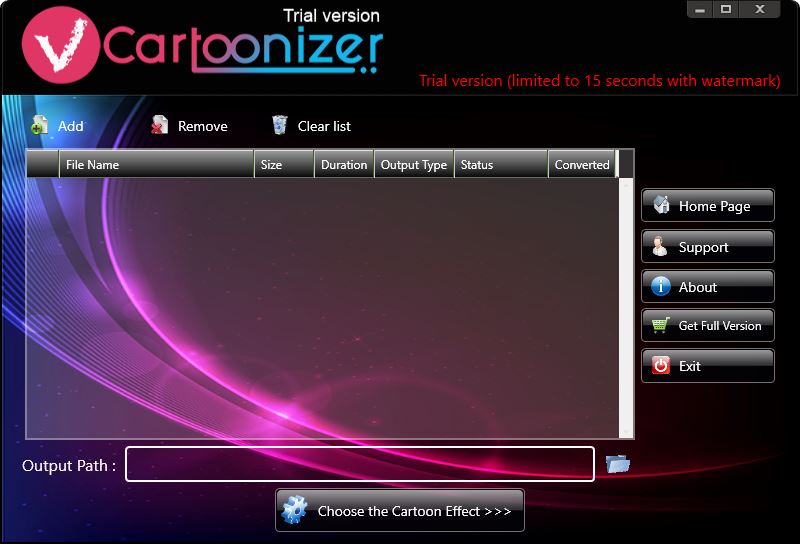
Task: Click the Add label text
Action: click(70, 126)
